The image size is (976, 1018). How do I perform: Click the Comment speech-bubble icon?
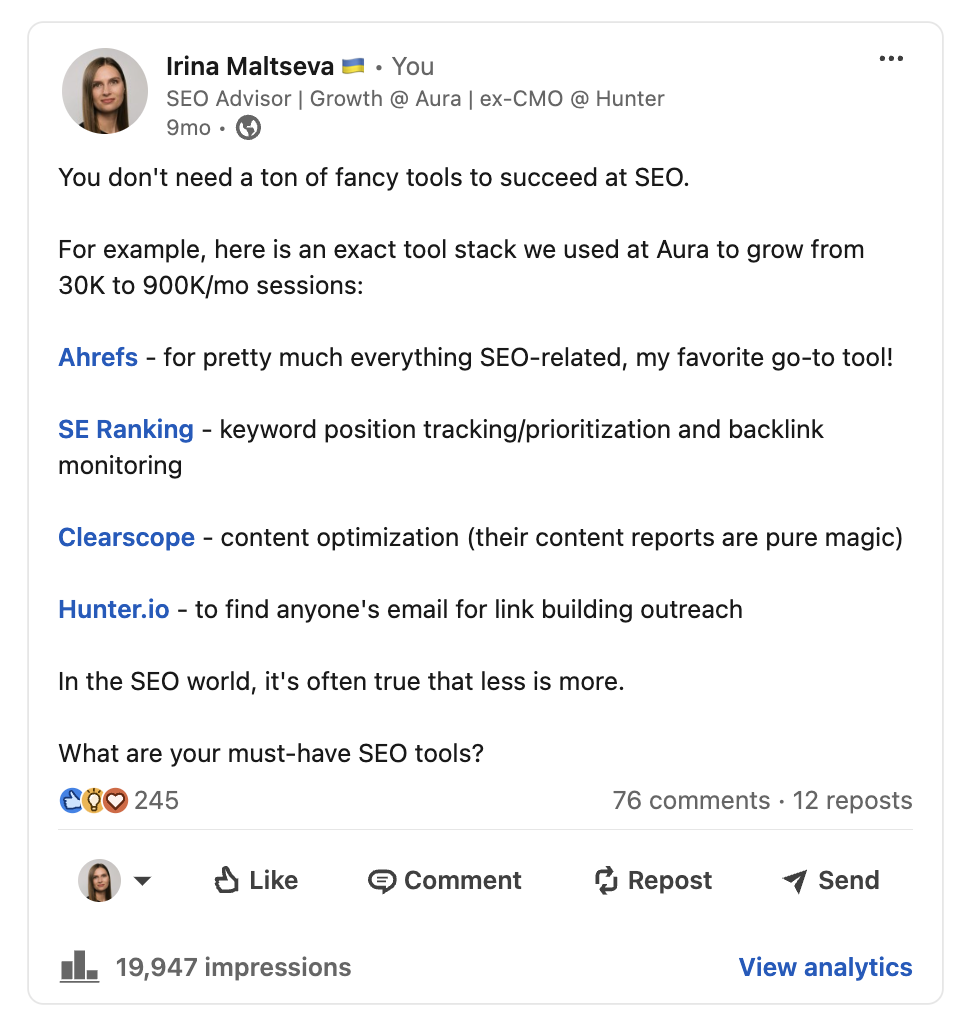tap(382, 881)
